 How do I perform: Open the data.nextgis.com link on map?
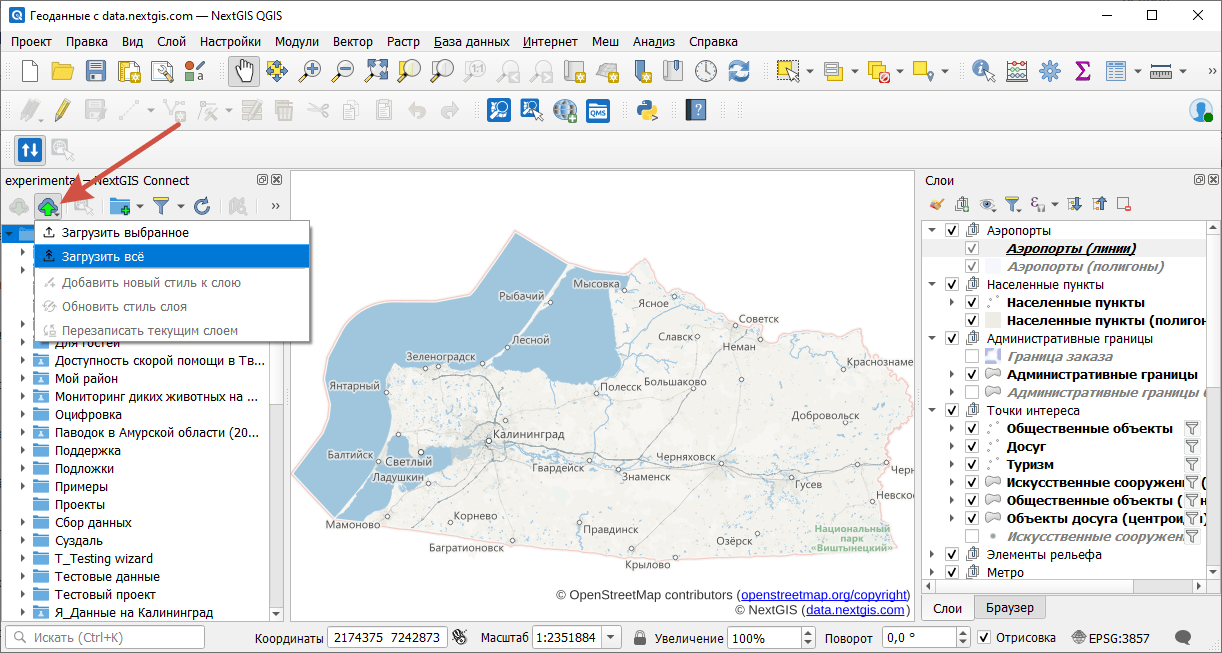pyautogui.click(x=855, y=609)
